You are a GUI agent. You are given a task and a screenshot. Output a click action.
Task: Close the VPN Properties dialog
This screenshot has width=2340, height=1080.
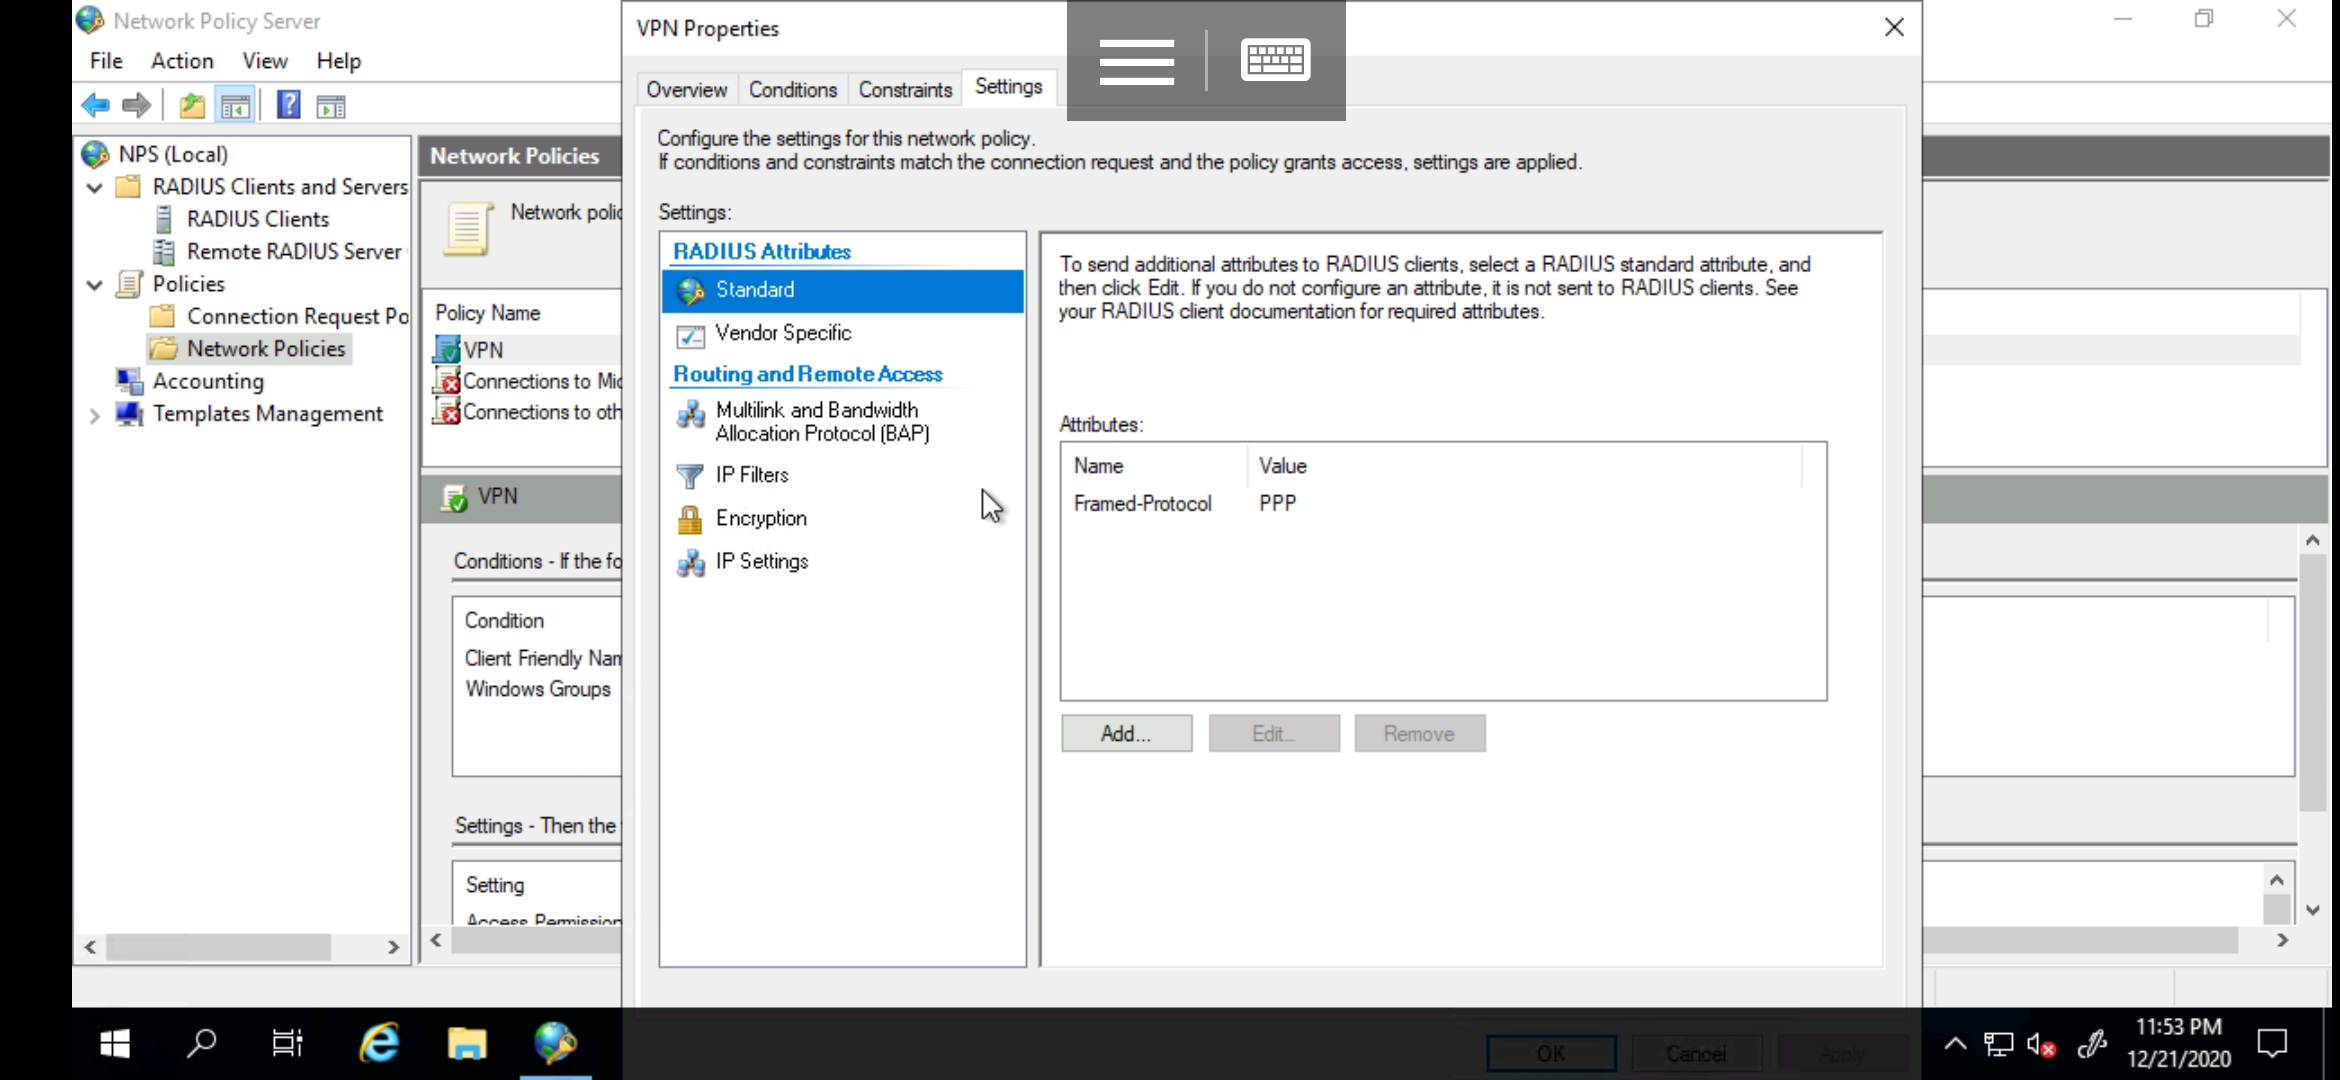(x=1894, y=28)
